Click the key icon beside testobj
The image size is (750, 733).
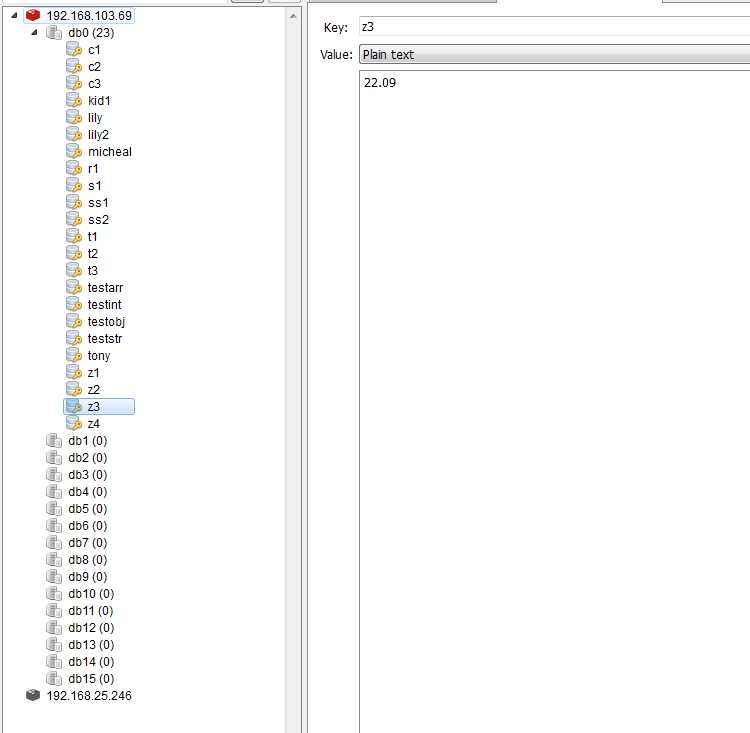tap(74, 322)
